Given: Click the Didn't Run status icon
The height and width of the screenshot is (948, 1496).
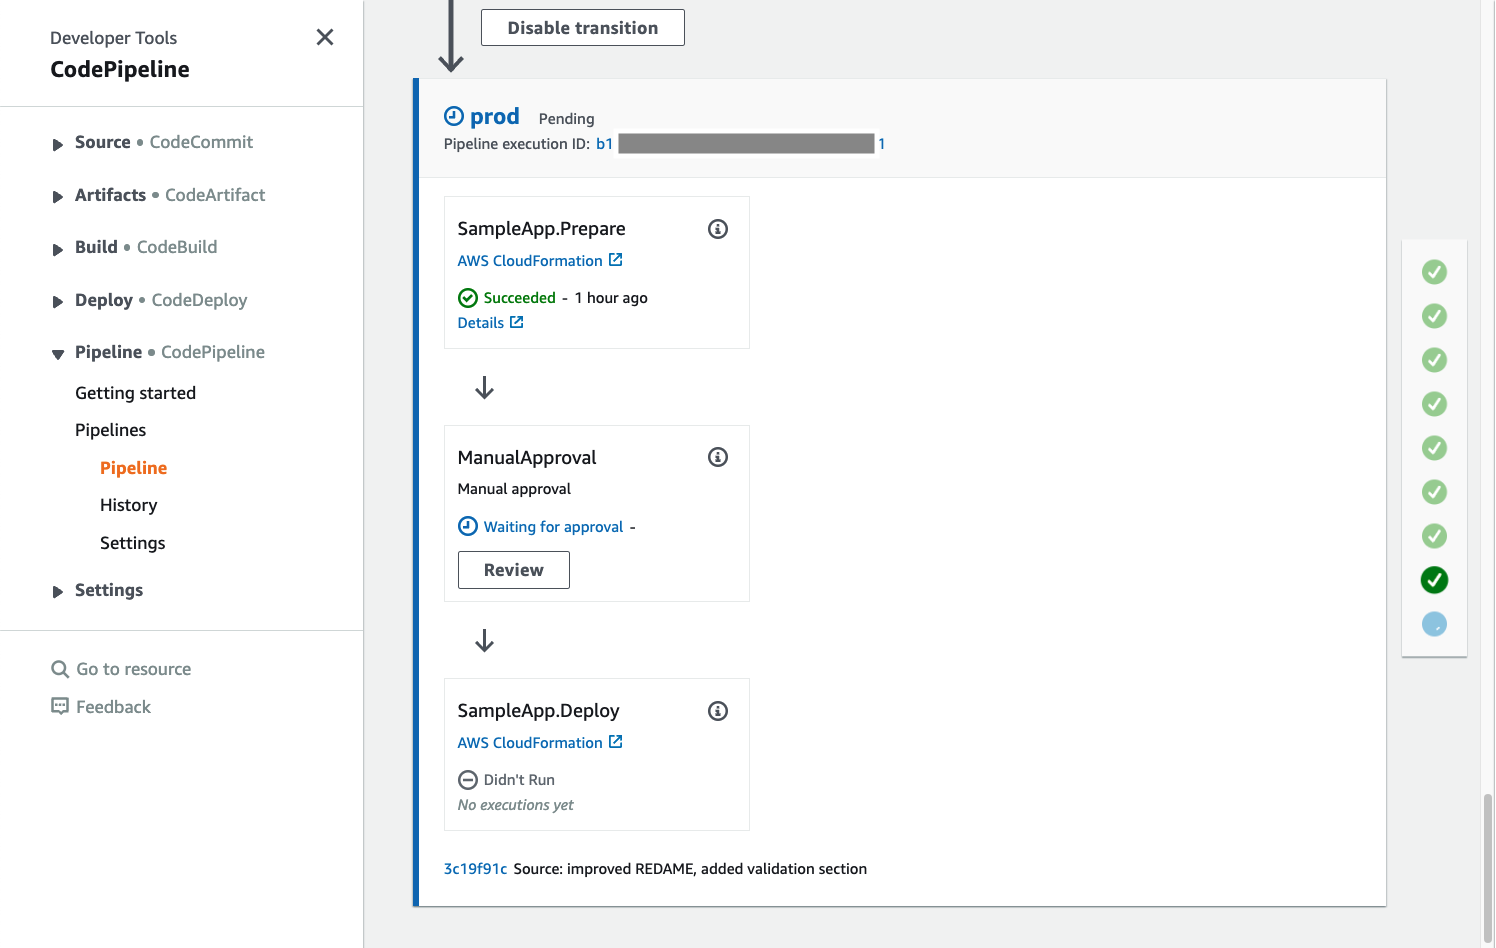Looking at the screenshot, I should click(x=468, y=780).
